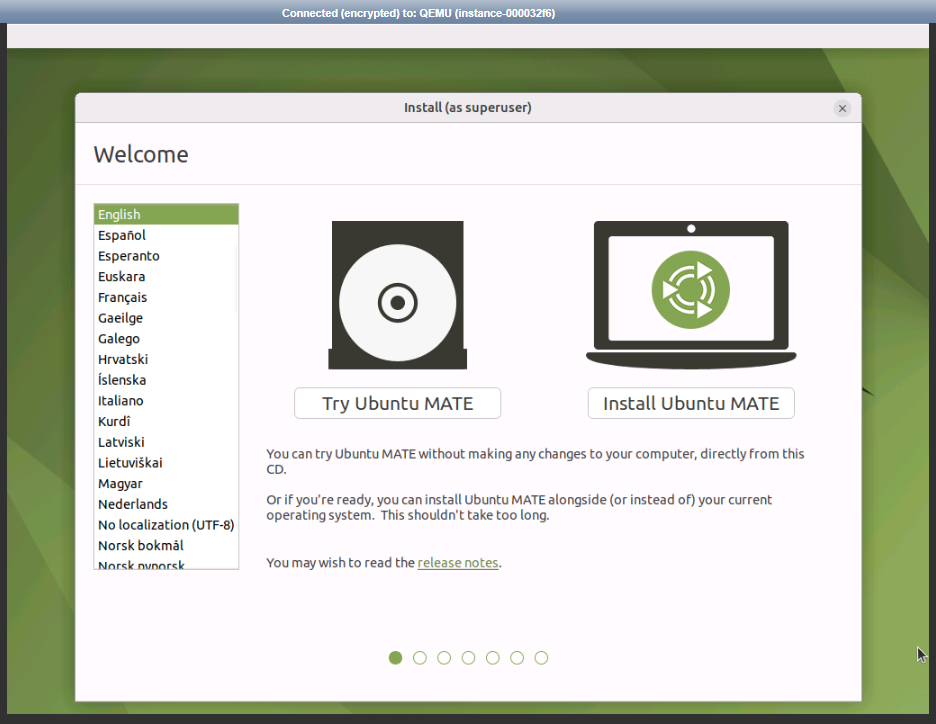Choose Español from the language list
The width and height of the screenshot is (936, 724).
pos(122,235)
